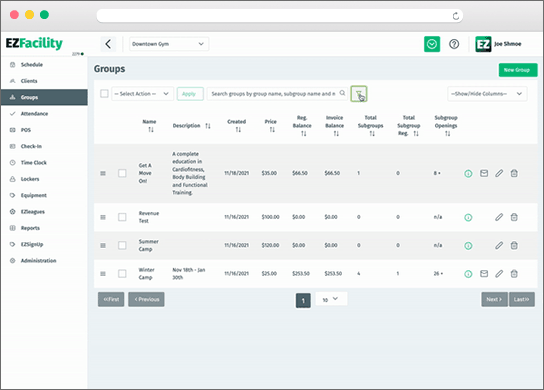Check the Get A Move On! row
The height and width of the screenshot is (390, 544).
tap(122, 173)
